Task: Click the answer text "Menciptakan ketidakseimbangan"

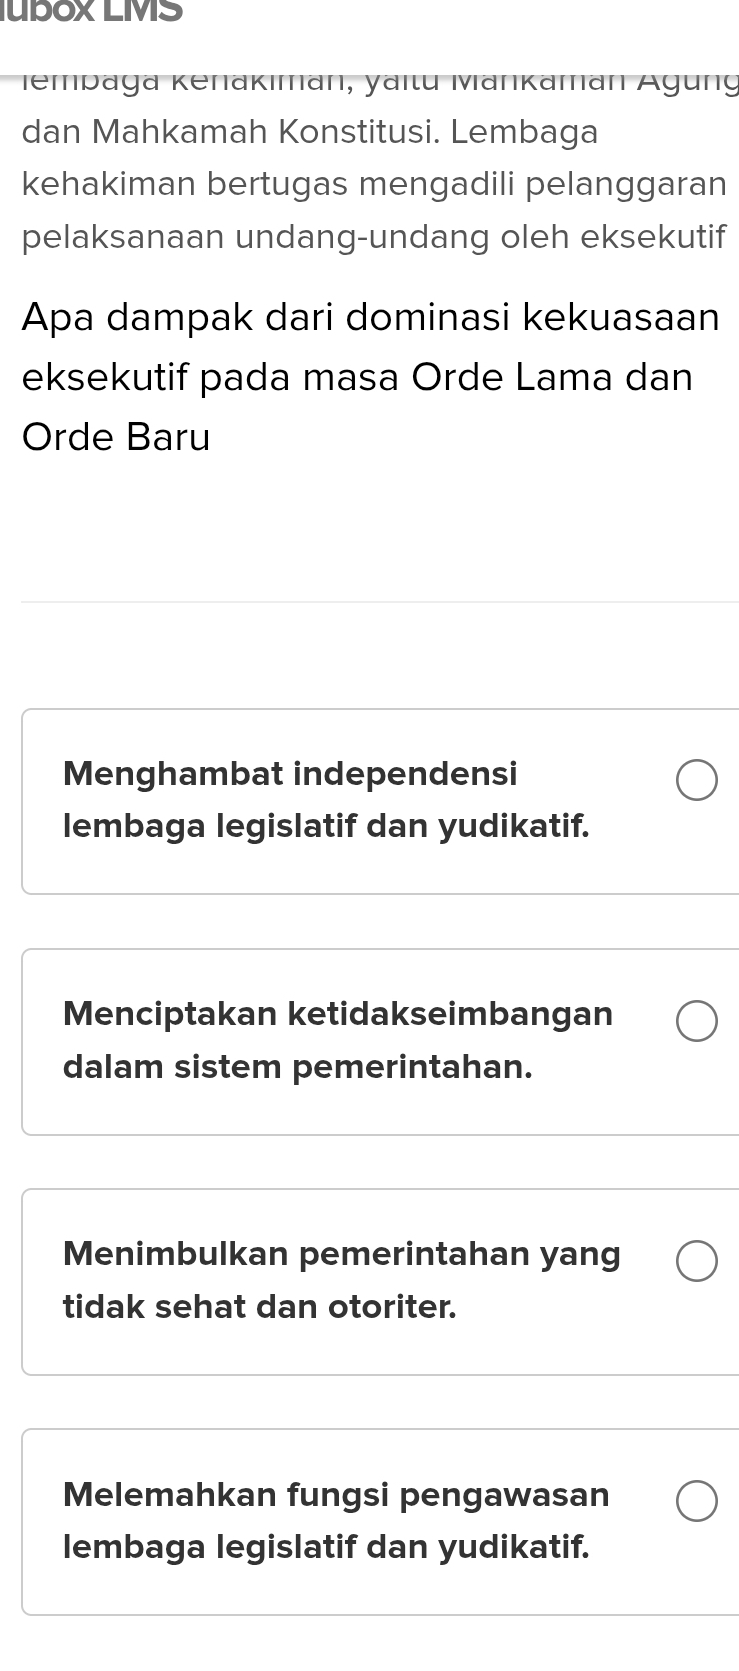Action: [338, 1013]
